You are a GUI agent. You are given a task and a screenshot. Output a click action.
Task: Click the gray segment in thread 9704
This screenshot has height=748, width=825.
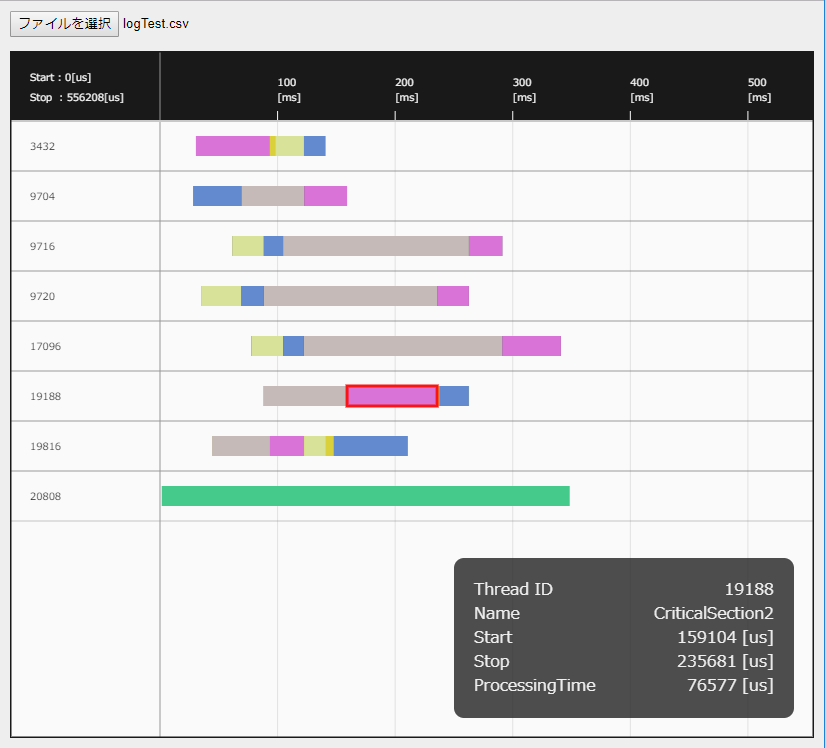click(273, 196)
